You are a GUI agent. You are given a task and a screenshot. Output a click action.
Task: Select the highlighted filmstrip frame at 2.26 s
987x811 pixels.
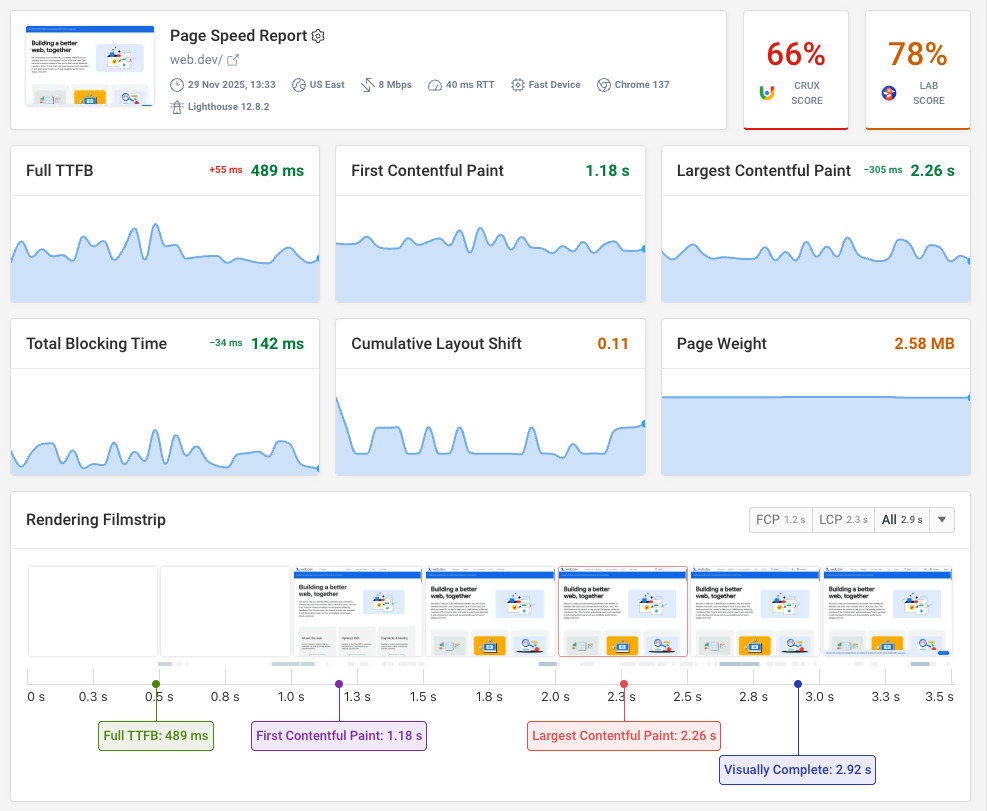[x=621, y=610]
